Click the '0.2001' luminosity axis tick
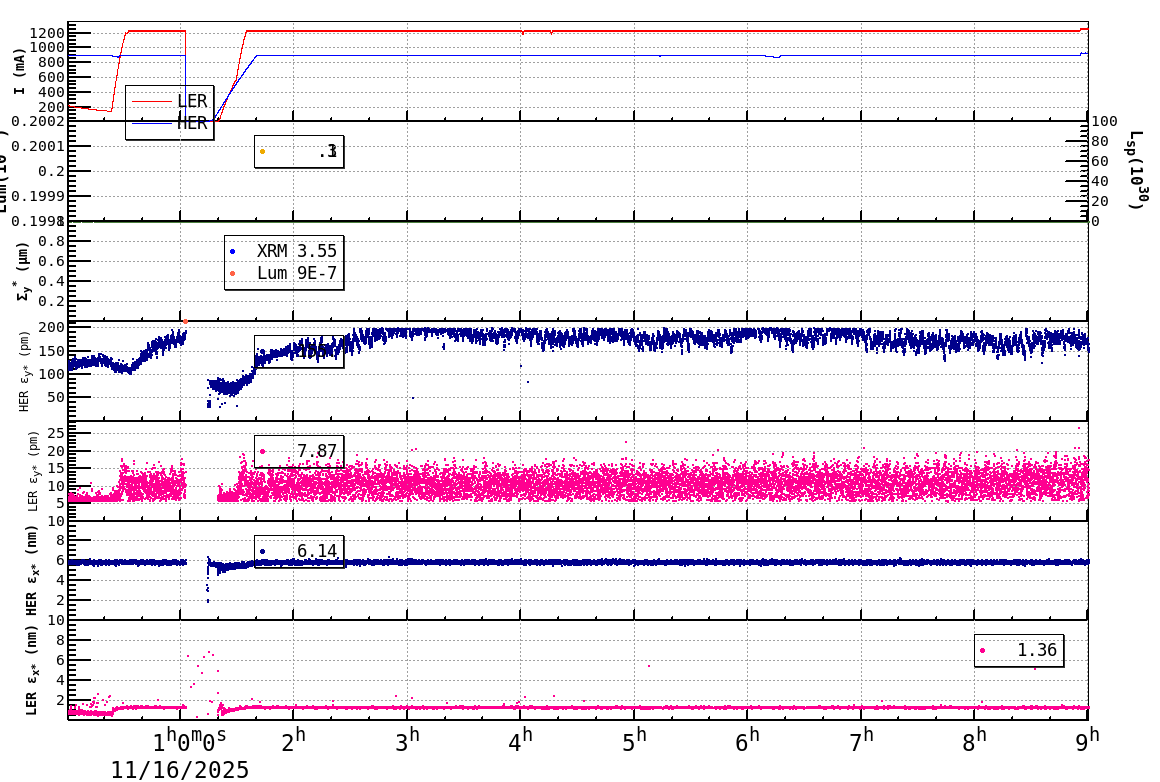1160x782 pixels. (40, 146)
